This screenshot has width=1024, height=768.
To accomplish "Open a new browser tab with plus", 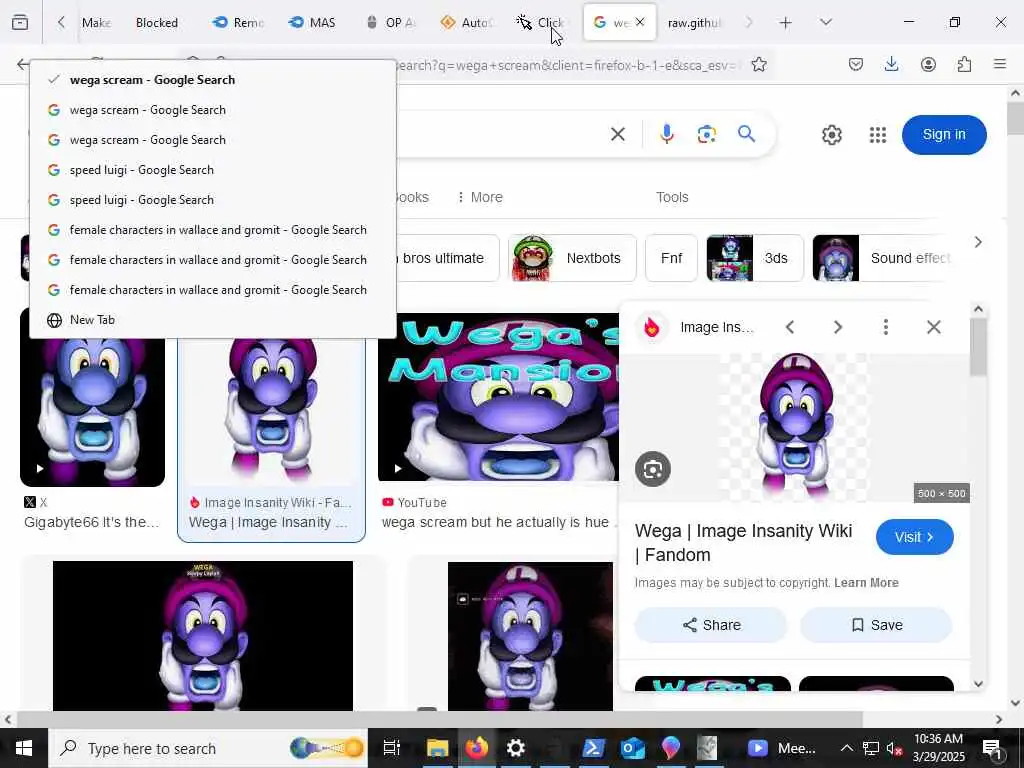I will pyautogui.click(x=786, y=23).
